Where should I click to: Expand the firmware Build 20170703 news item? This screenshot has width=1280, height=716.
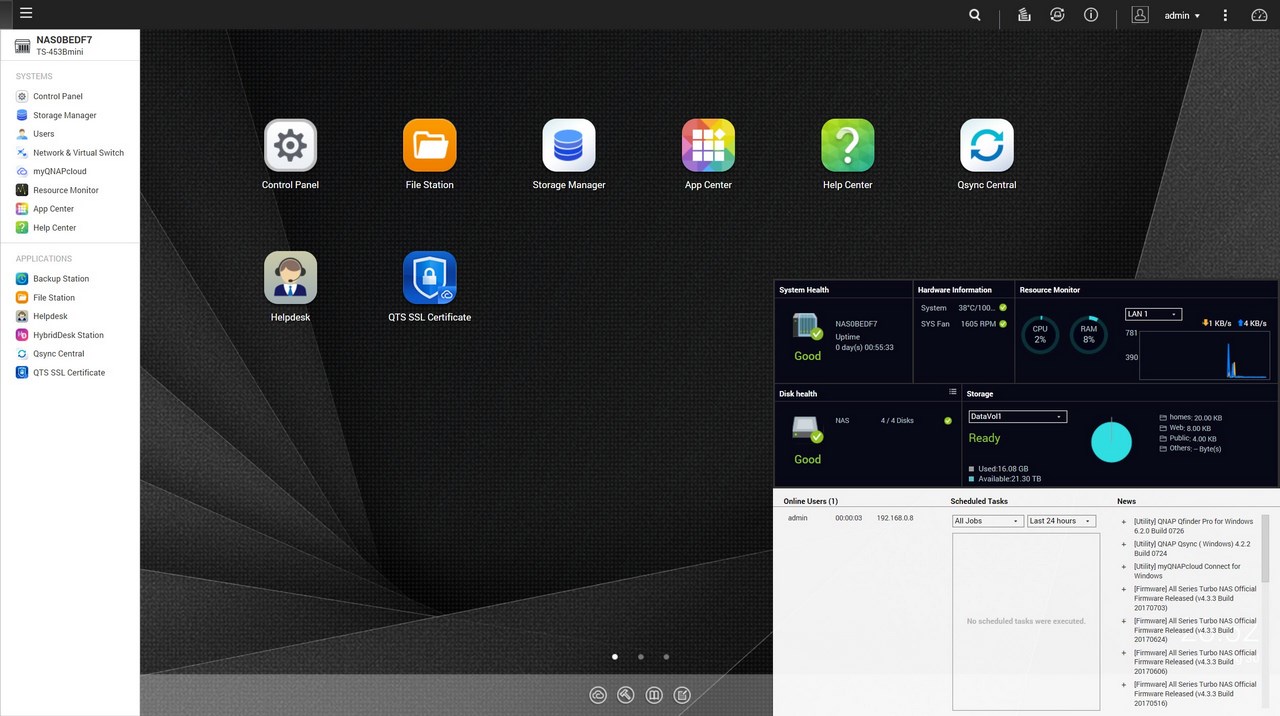[x=1124, y=590]
